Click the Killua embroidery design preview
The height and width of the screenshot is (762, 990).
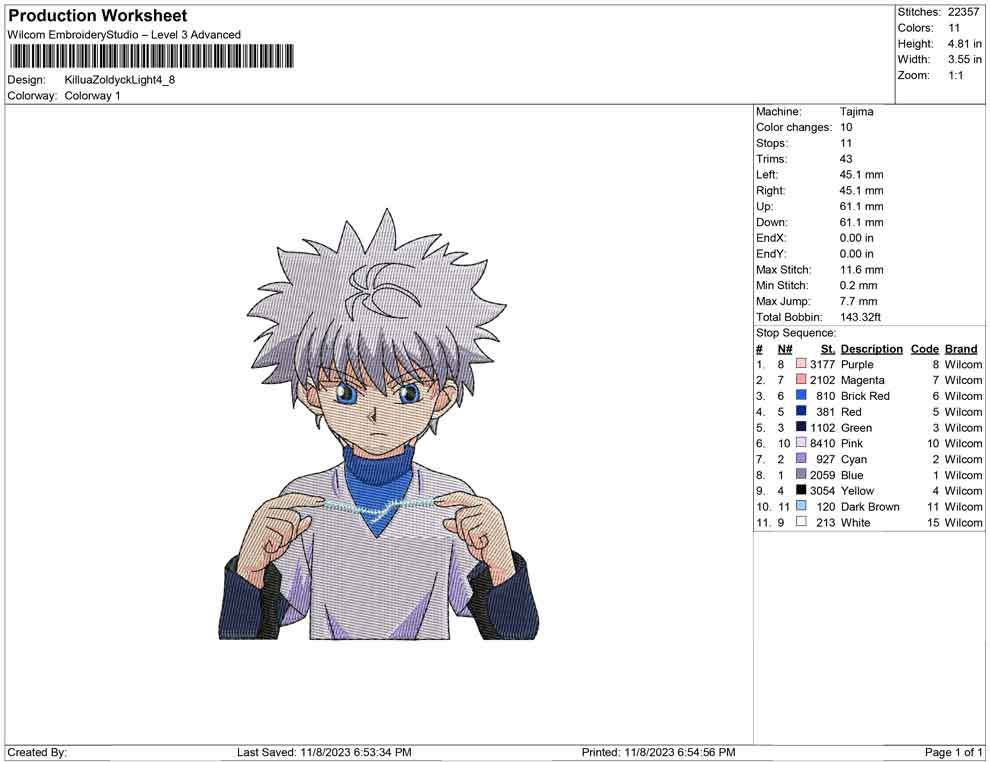[x=378, y=424]
